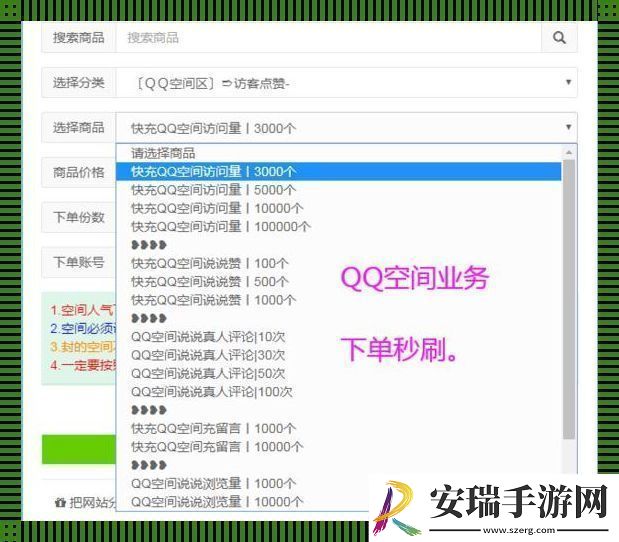
Task: Click the red notice line 4.一定要按
Action: click(83, 365)
